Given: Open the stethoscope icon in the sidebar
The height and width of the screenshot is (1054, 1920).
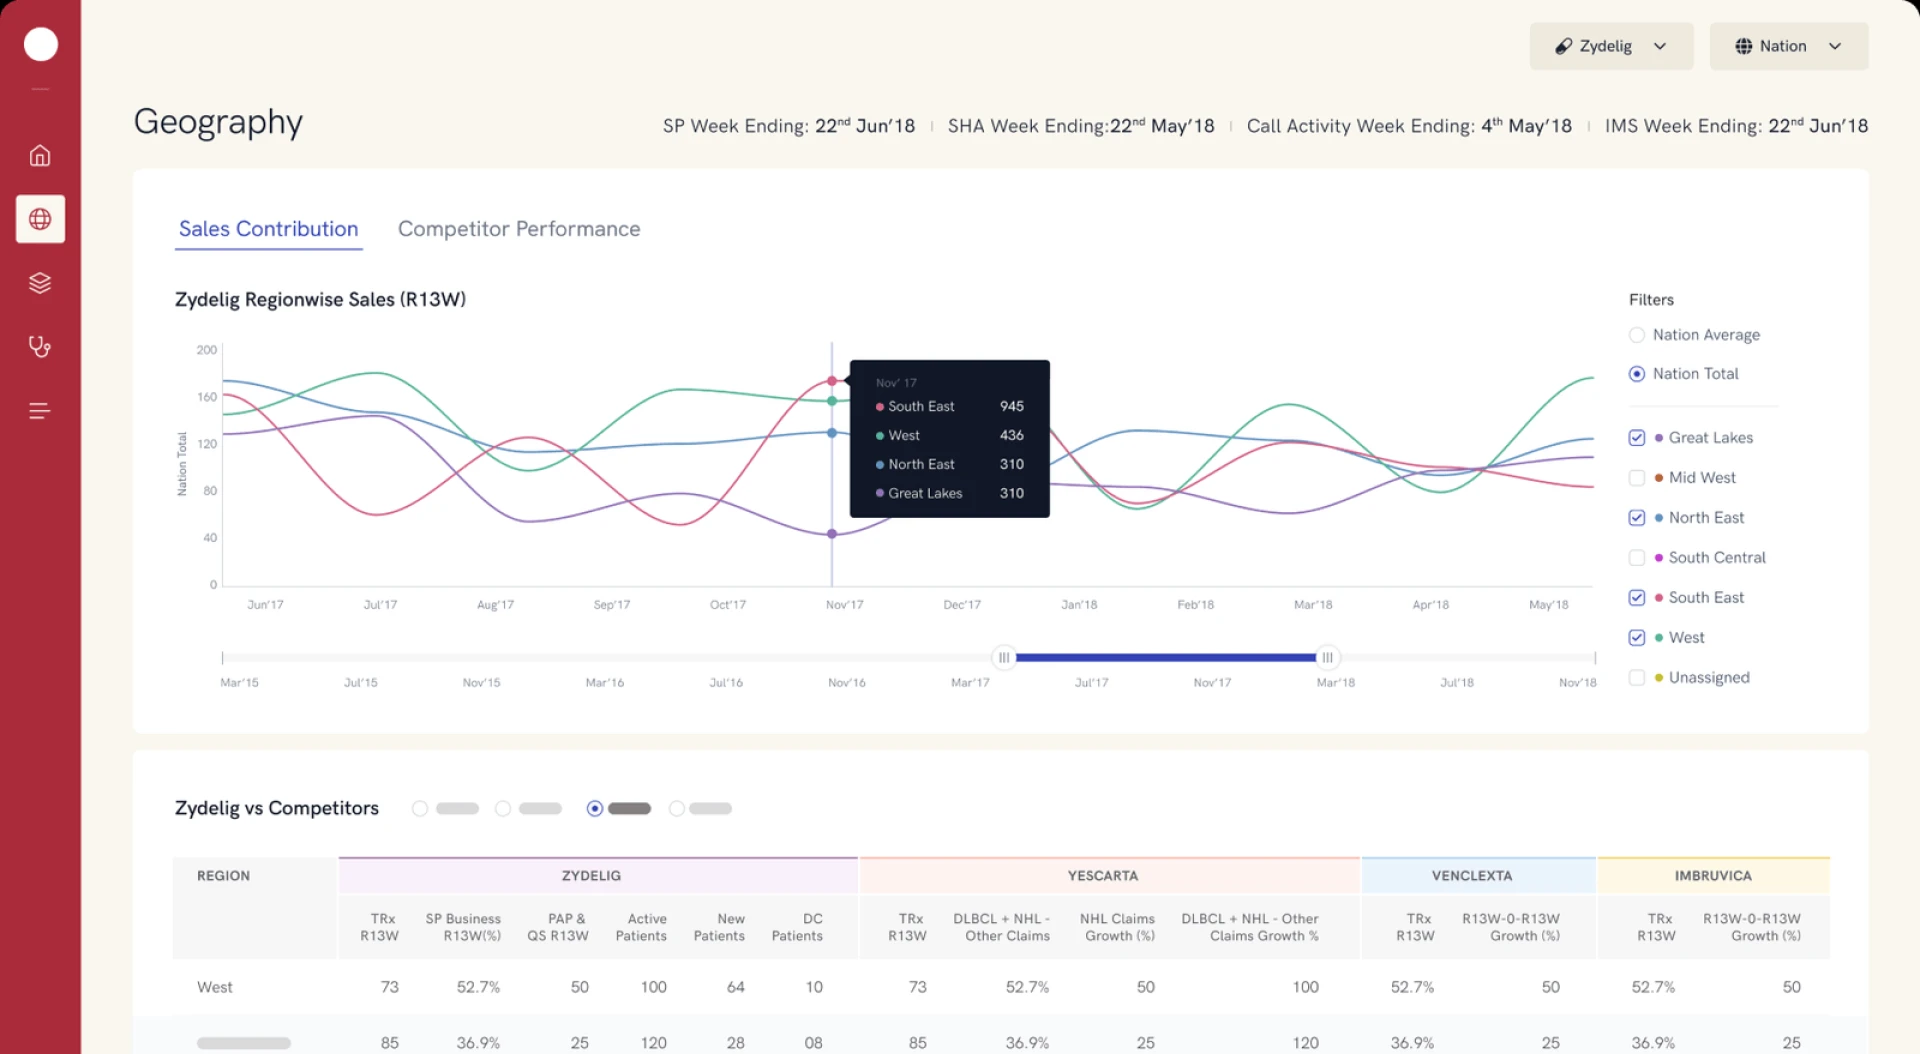Looking at the screenshot, I should click(40, 346).
